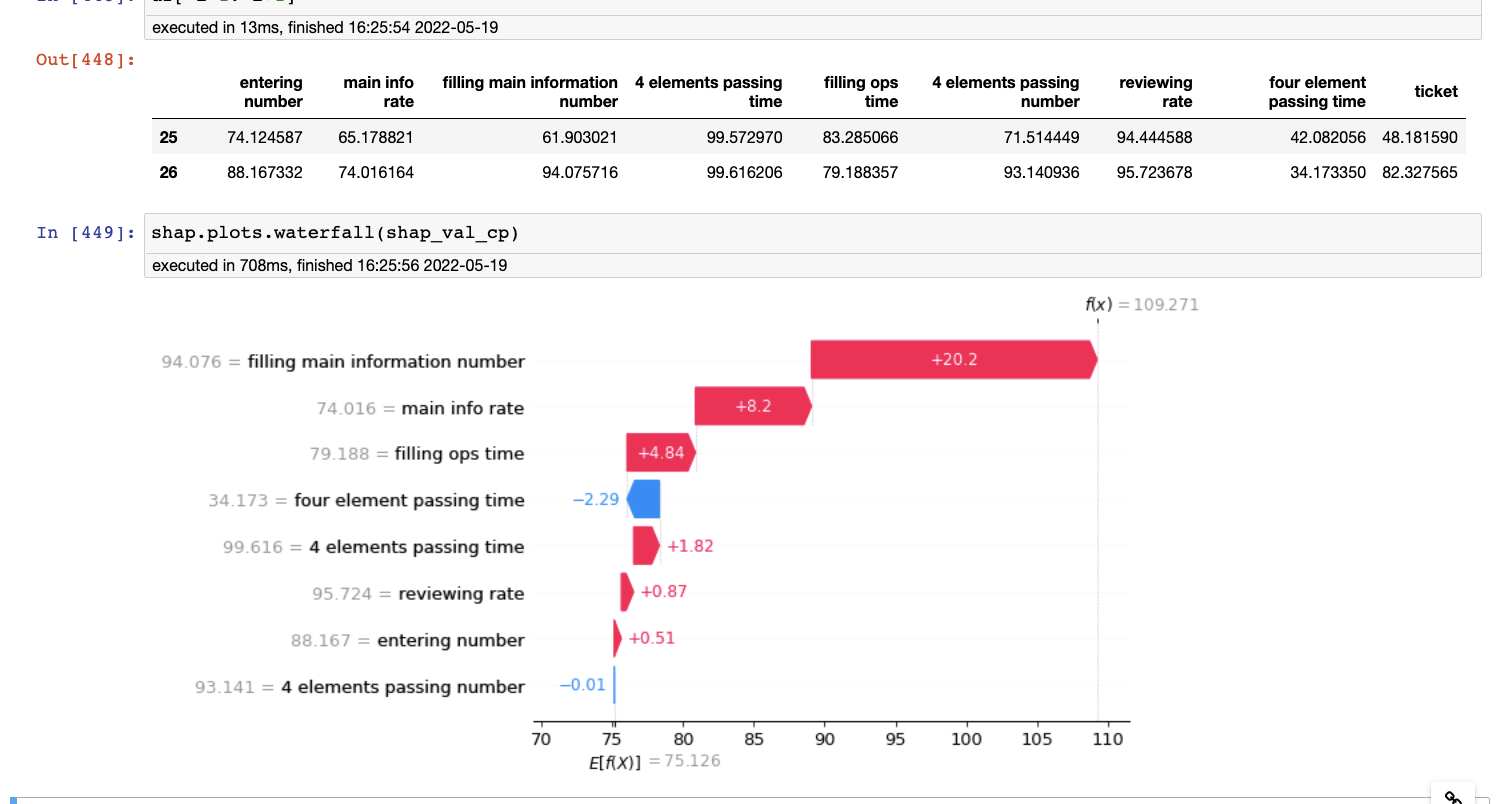This screenshot has width=1498, height=804.
Task: Click the 'filling main information number' column header
Action: (x=530, y=92)
